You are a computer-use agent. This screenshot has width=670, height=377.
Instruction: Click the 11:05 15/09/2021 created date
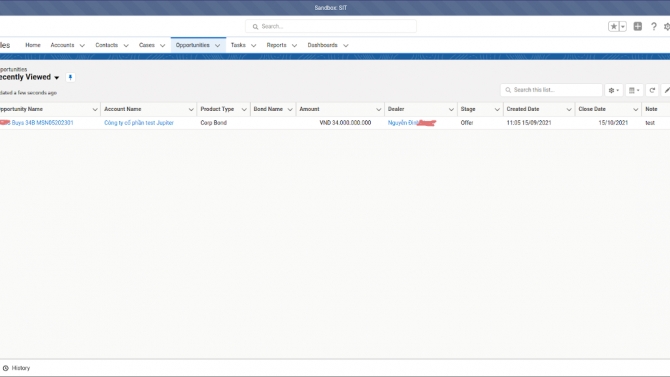[529, 123]
